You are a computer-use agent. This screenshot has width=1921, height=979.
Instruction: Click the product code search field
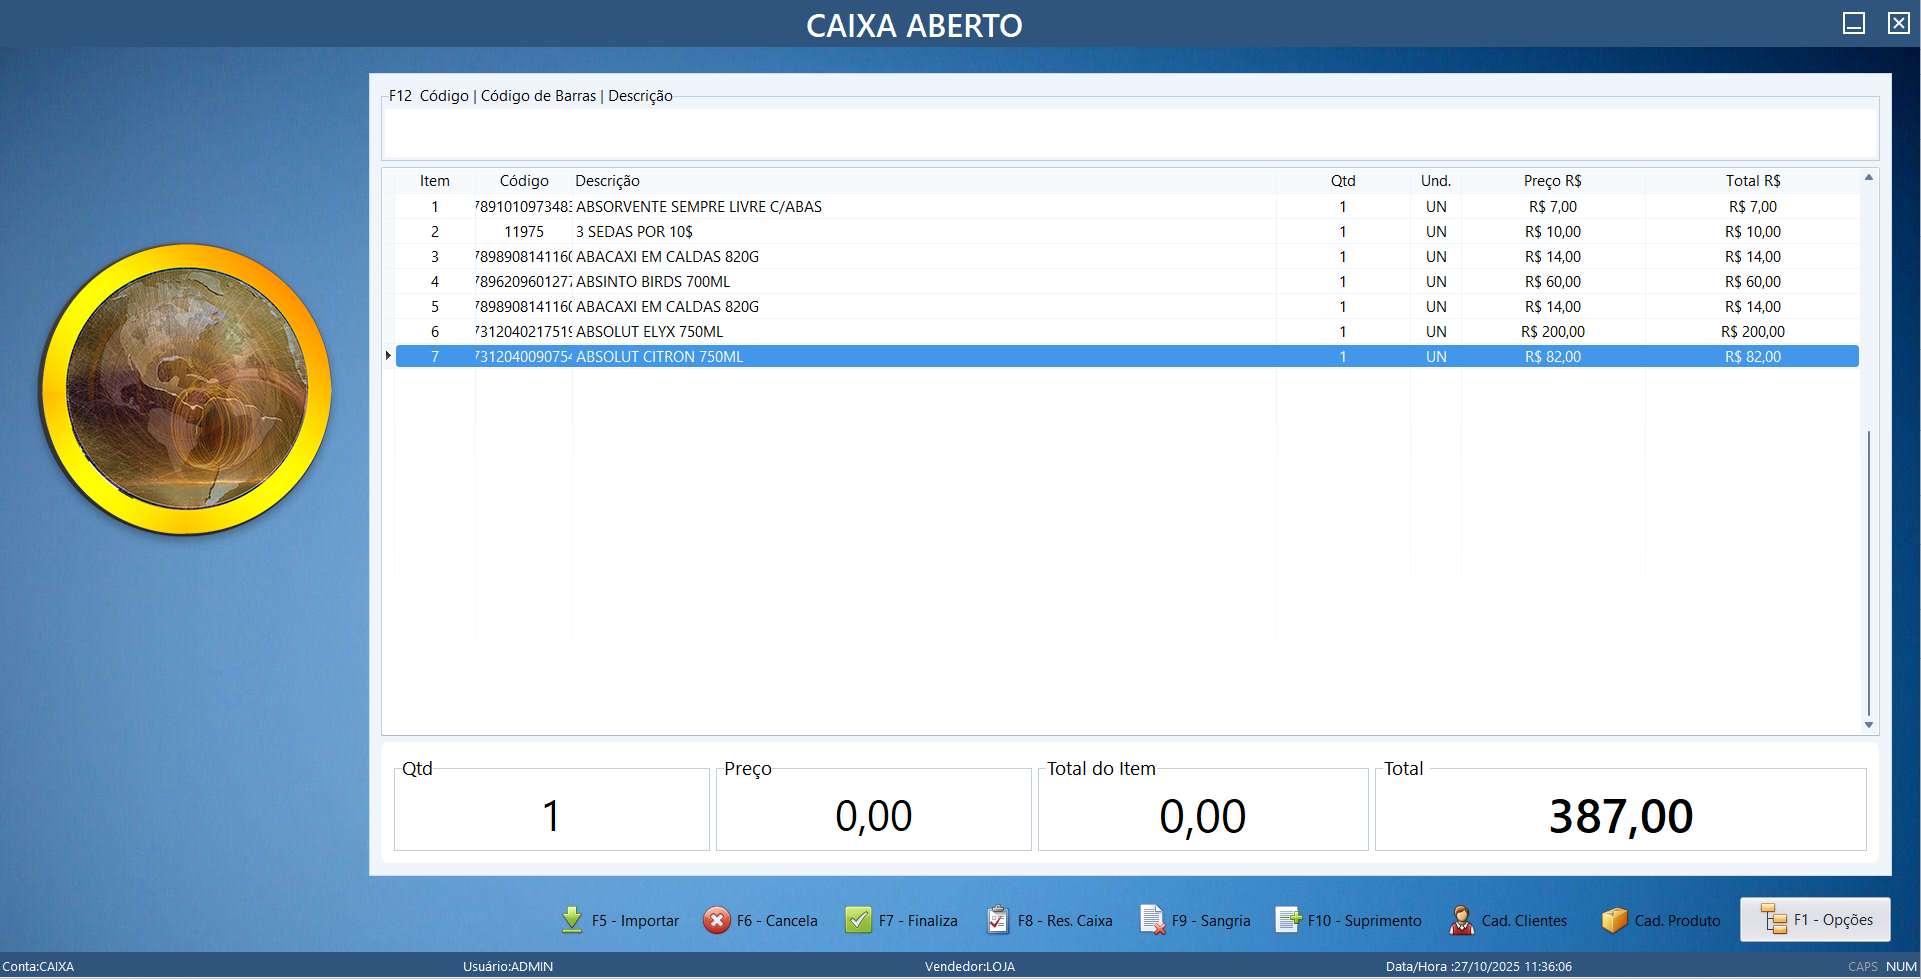[x=1130, y=133]
